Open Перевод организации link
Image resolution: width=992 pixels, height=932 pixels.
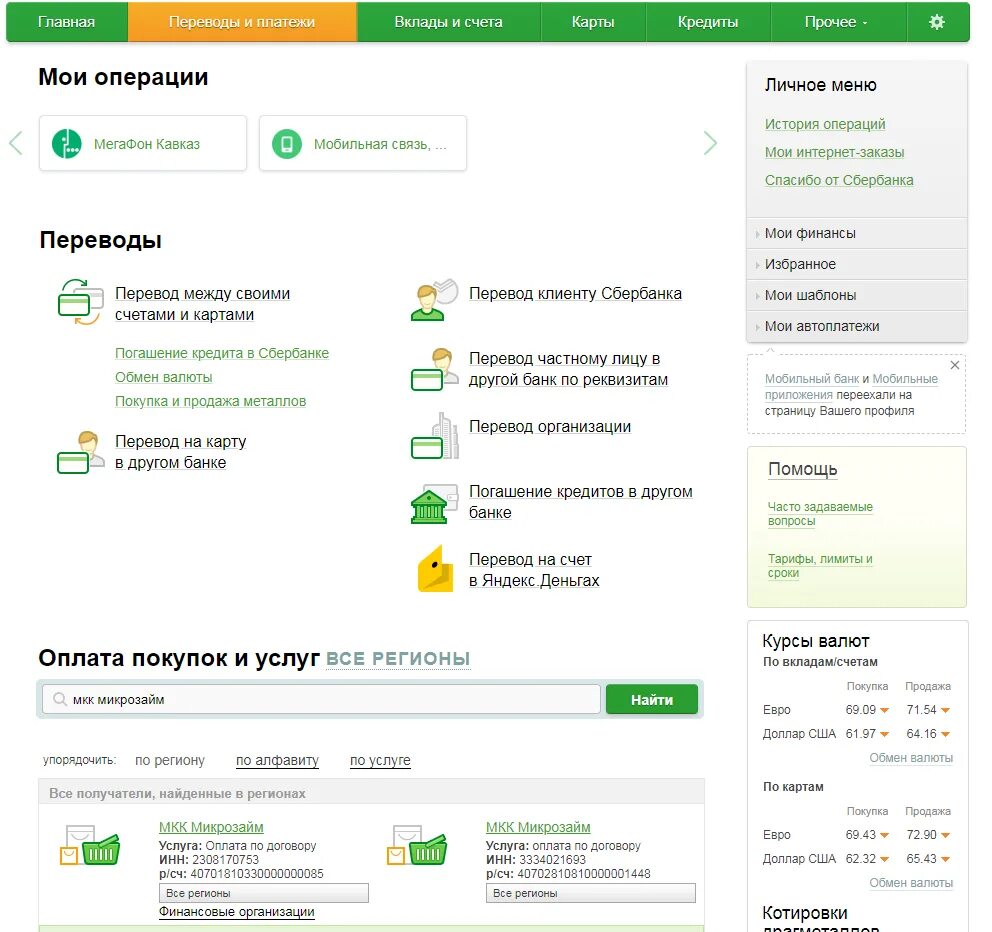[x=550, y=426]
